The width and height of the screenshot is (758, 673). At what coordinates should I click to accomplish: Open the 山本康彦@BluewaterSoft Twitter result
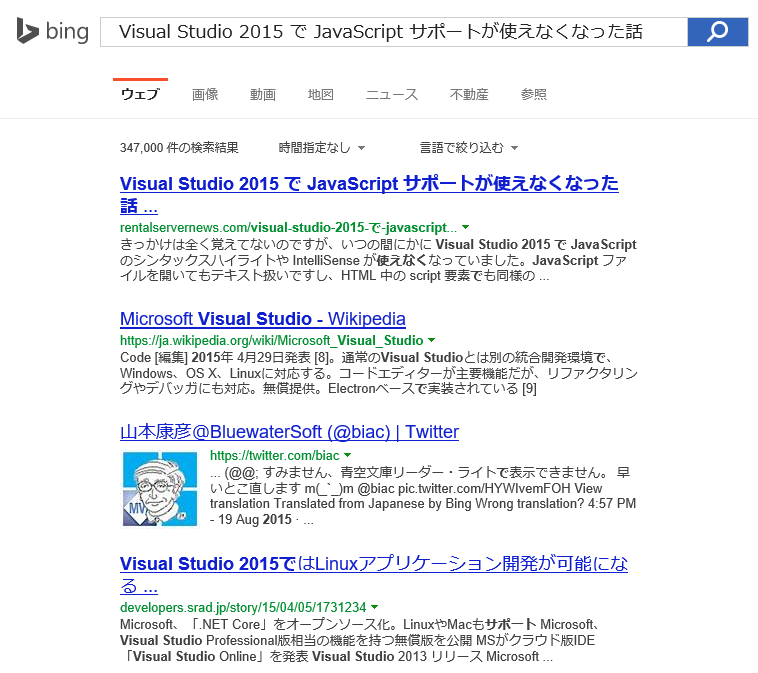coord(289,432)
